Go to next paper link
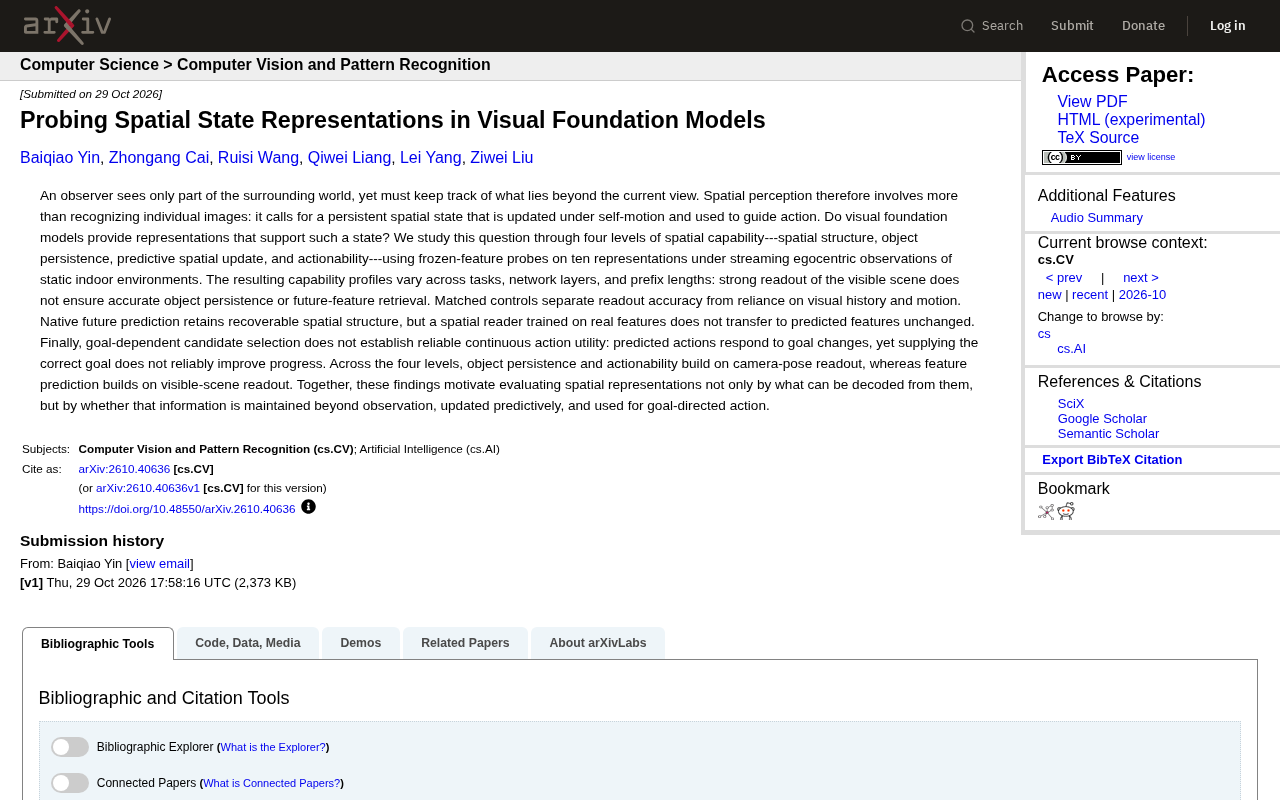The width and height of the screenshot is (1280, 800). [1141, 278]
